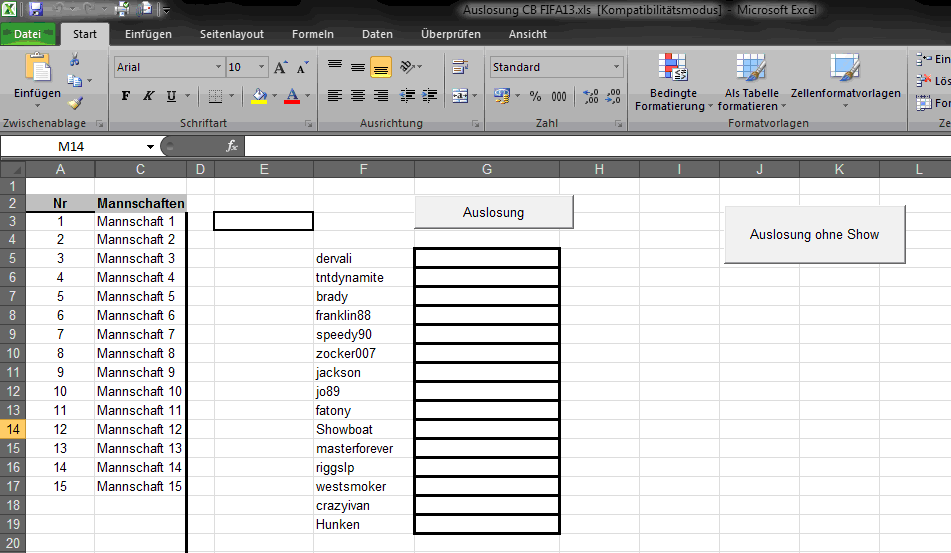Switch to the Ansicht tab
Viewport: 951px width, 553px height.
tap(528, 34)
